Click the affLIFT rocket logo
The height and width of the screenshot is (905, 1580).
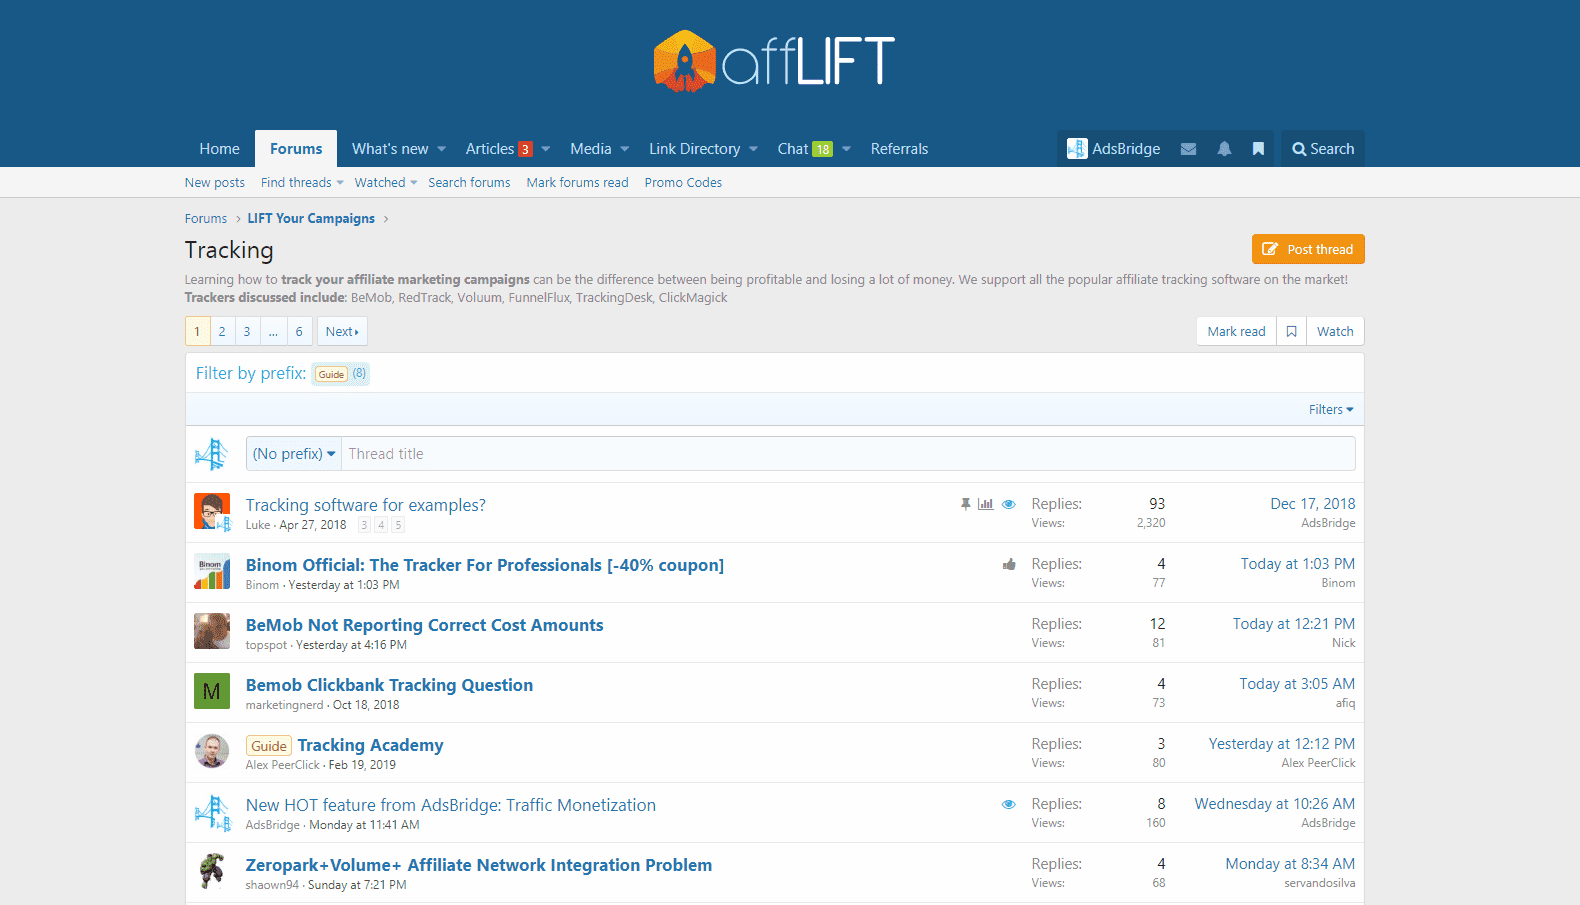pos(774,61)
